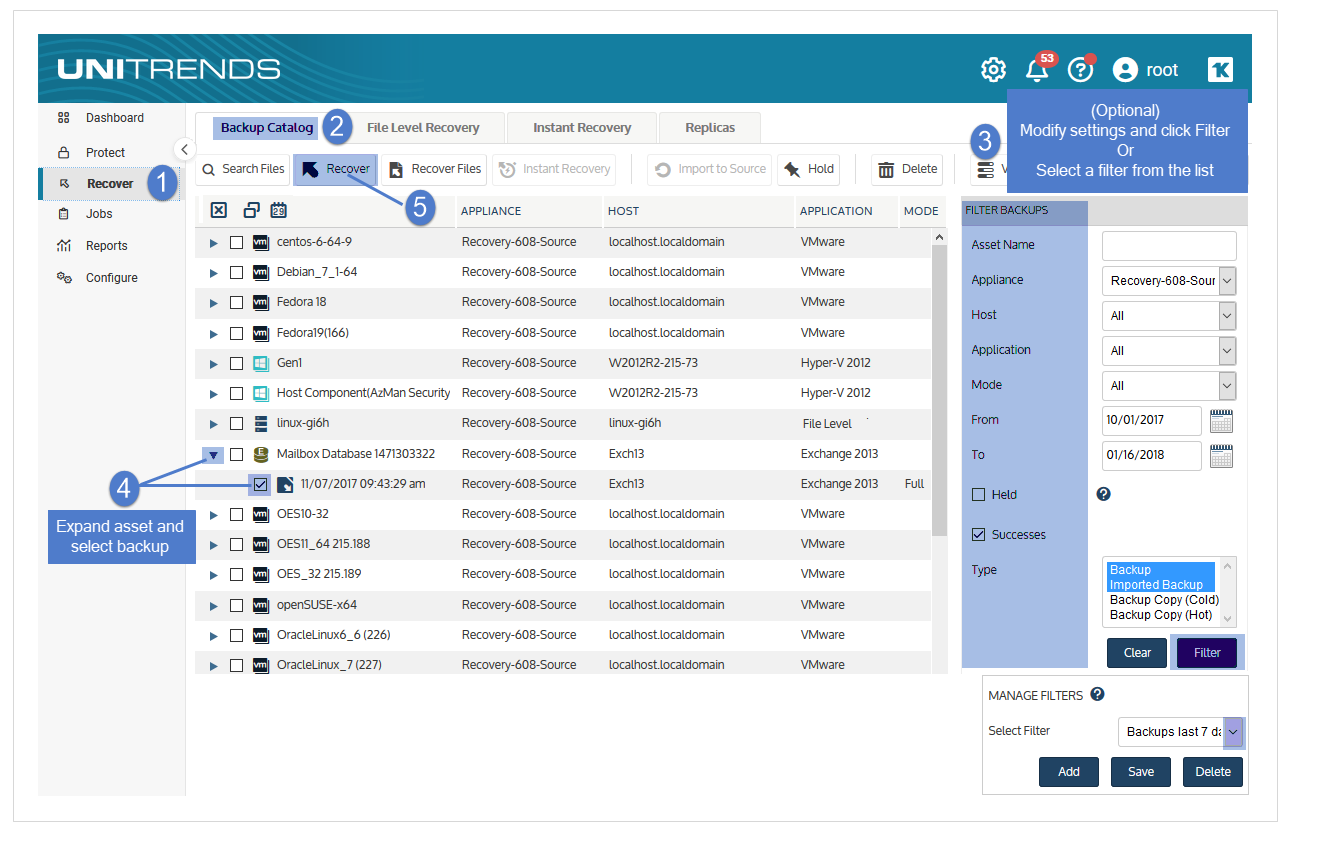Viewport: 1318px width, 854px height.
Task: Check the Mailbox Database 1471303322 box
Action: [236, 454]
